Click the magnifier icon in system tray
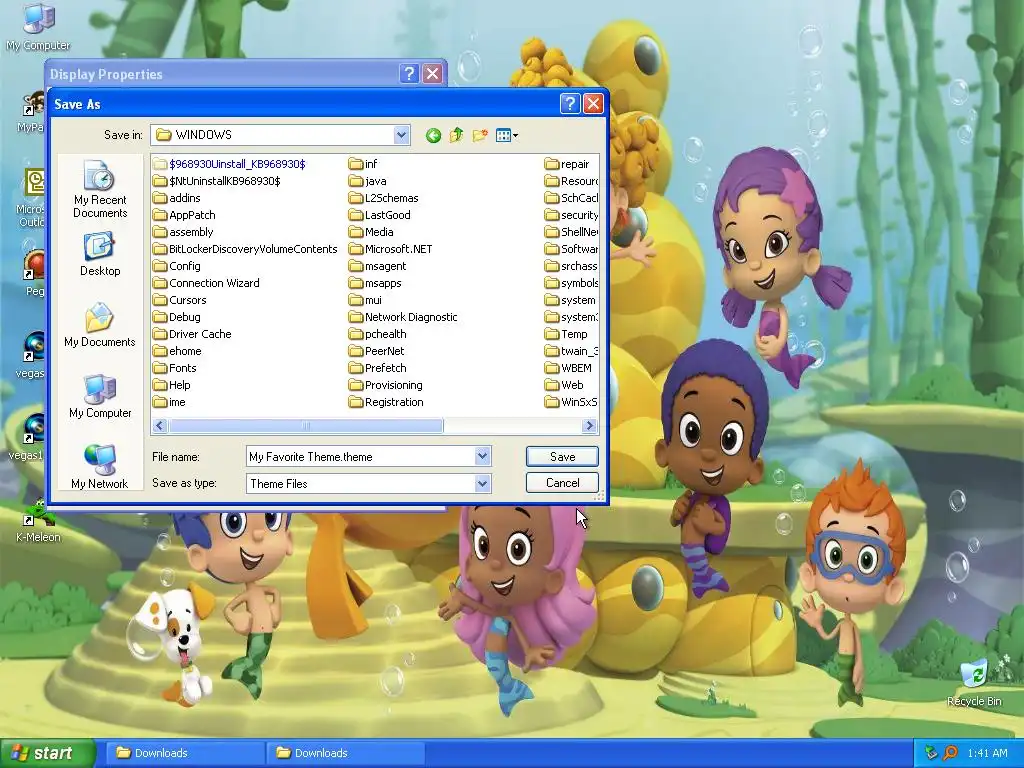The width and height of the screenshot is (1024, 768). pos(950,753)
